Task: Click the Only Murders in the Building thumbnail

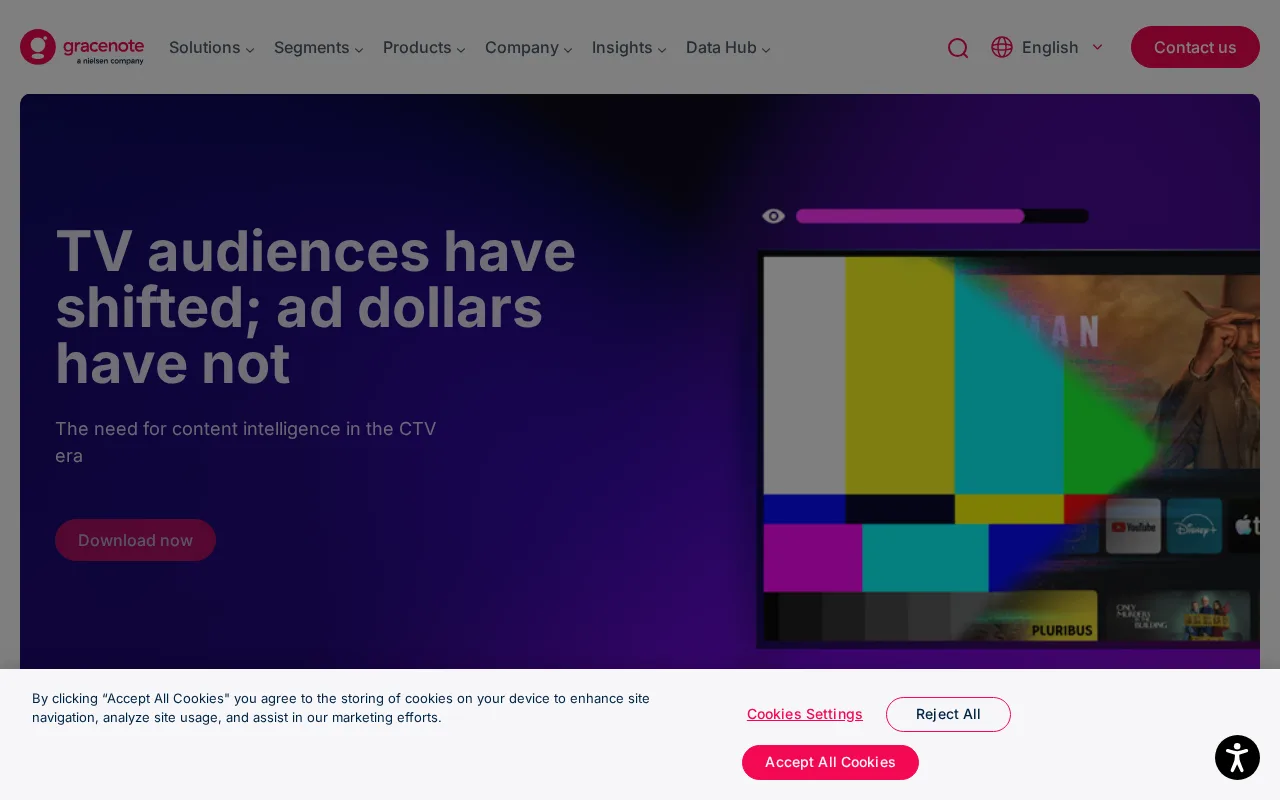Action: [1177, 616]
